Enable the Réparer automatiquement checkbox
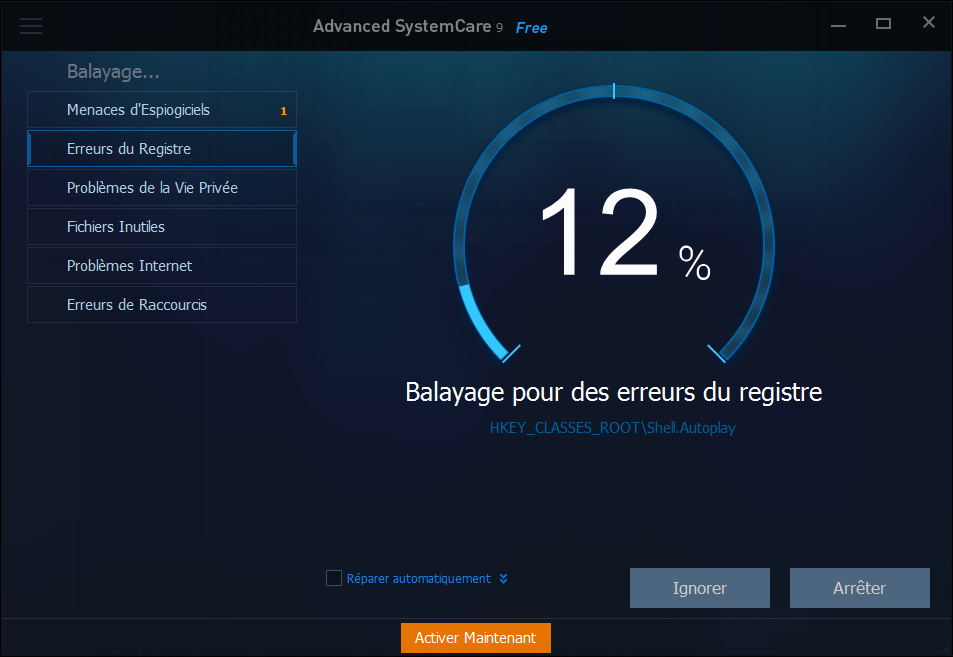The image size is (953, 657). coord(334,578)
